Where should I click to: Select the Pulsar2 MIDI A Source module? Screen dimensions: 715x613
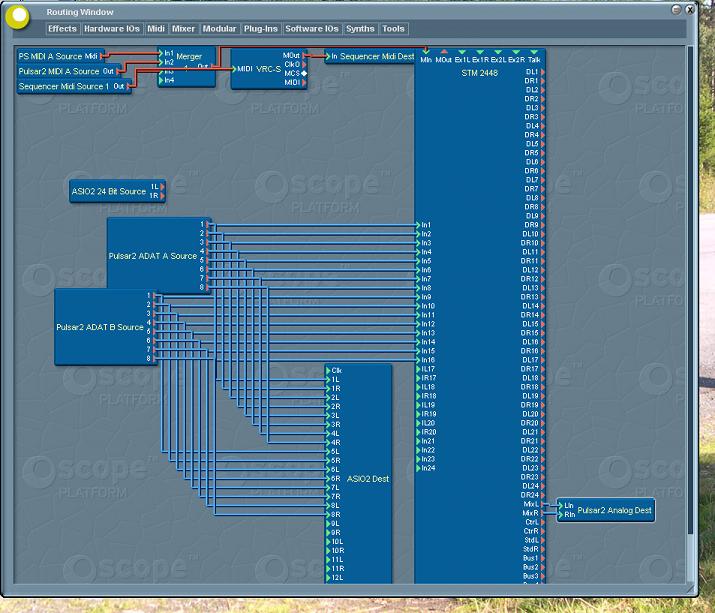coord(66,72)
